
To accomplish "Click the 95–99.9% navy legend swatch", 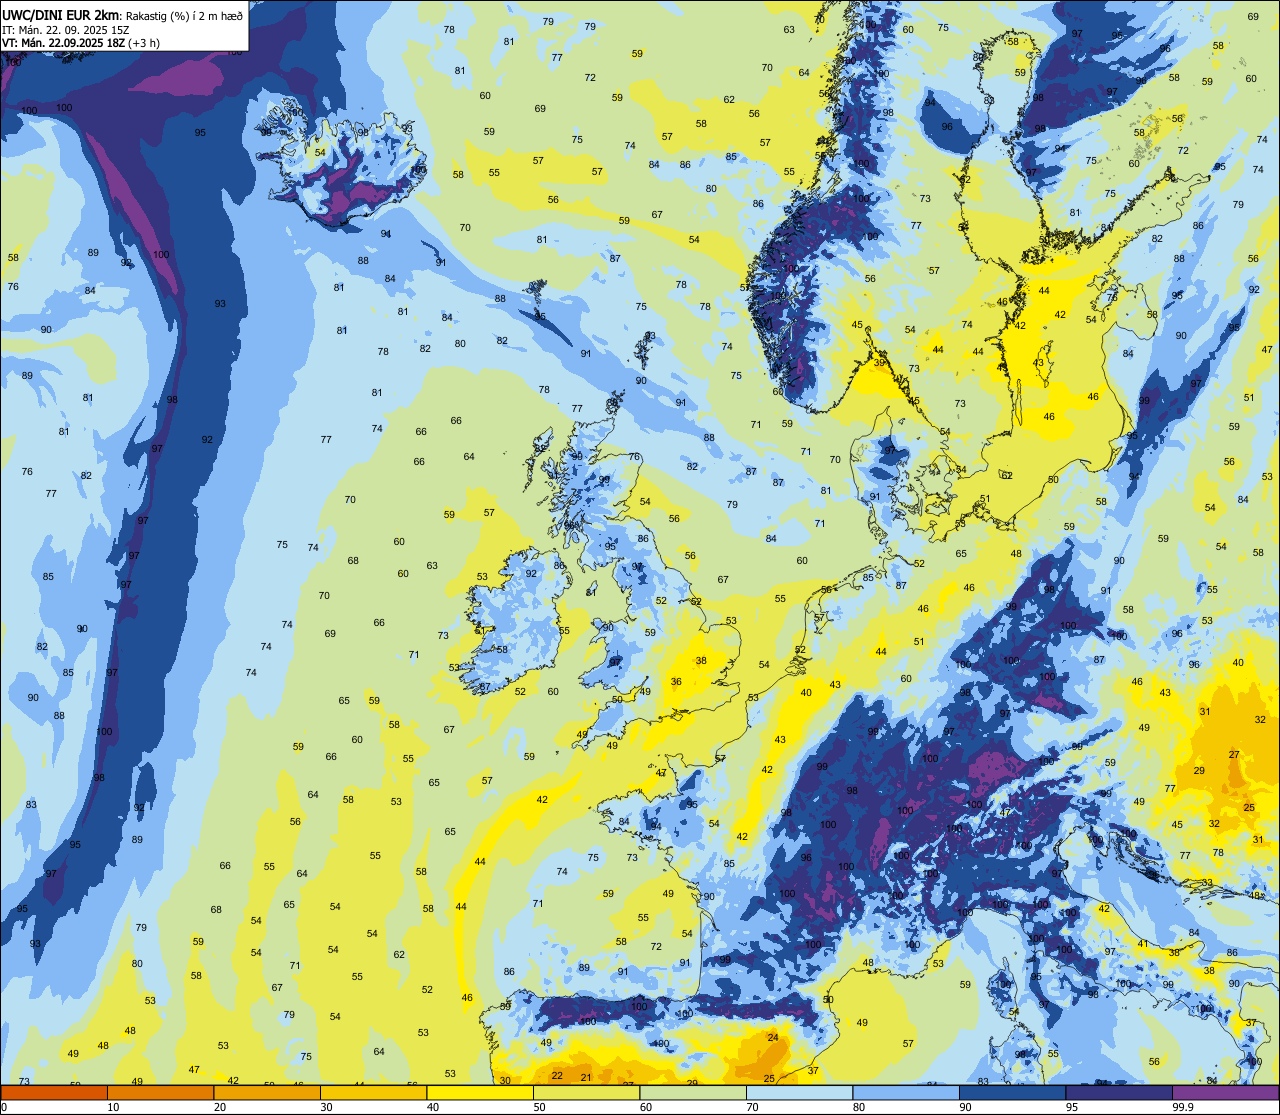I will click(x=1119, y=1093).
